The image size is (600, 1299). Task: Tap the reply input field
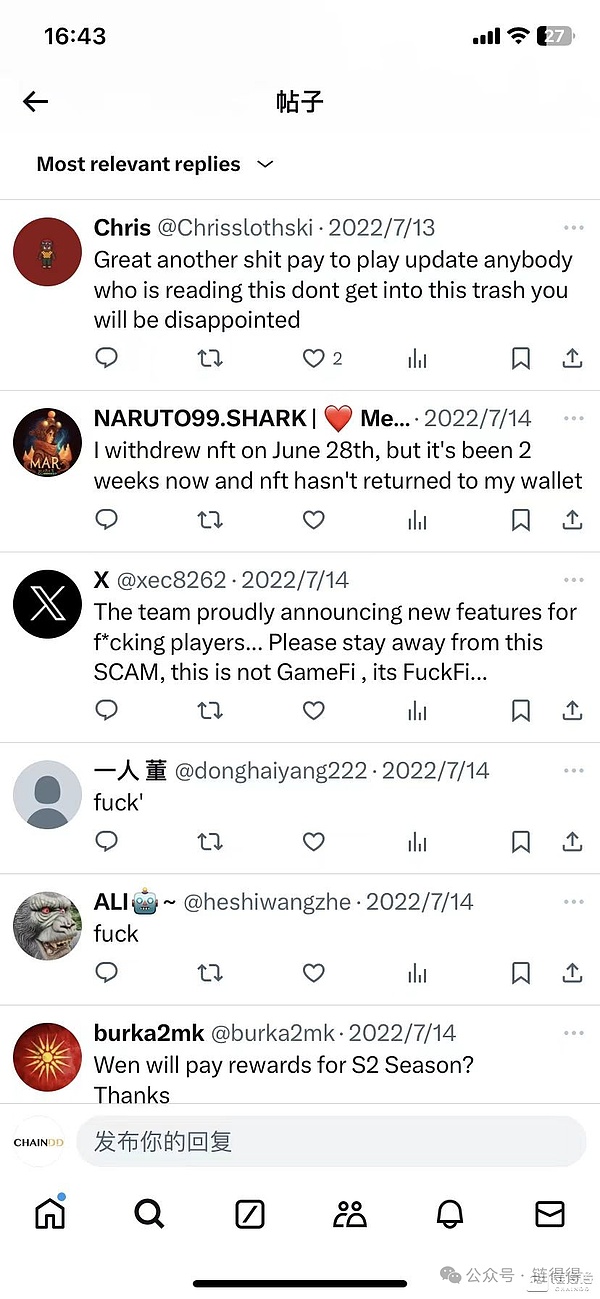[x=330, y=1141]
